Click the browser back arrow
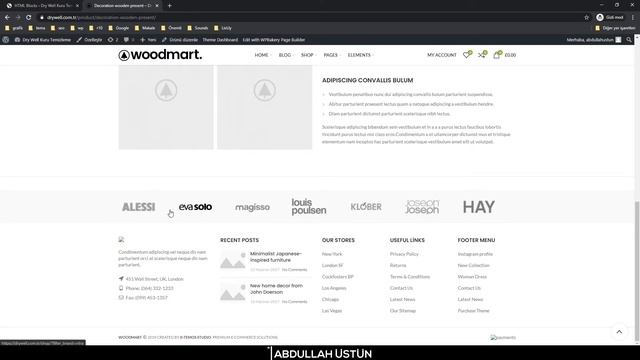 (x=7, y=18)
